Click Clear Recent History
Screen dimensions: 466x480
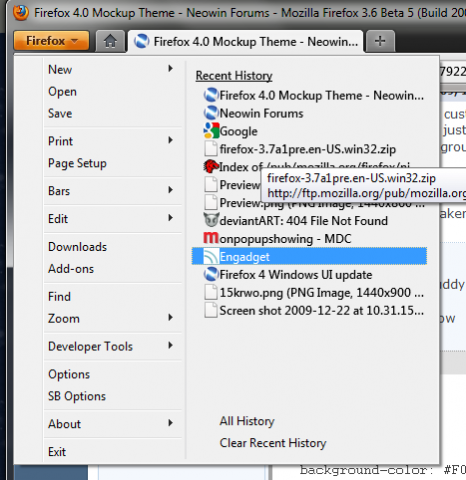pyautogui.click(x=273, y=443)
